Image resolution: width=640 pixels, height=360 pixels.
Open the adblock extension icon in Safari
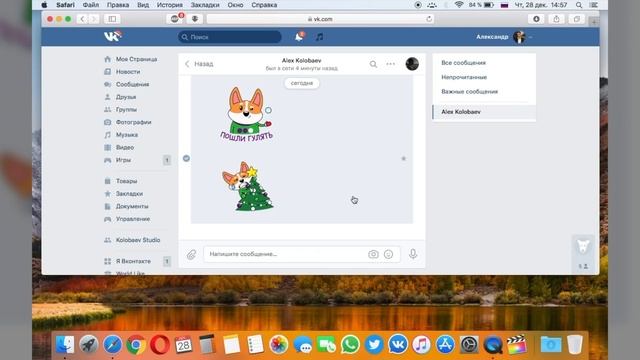coord(176,18)
